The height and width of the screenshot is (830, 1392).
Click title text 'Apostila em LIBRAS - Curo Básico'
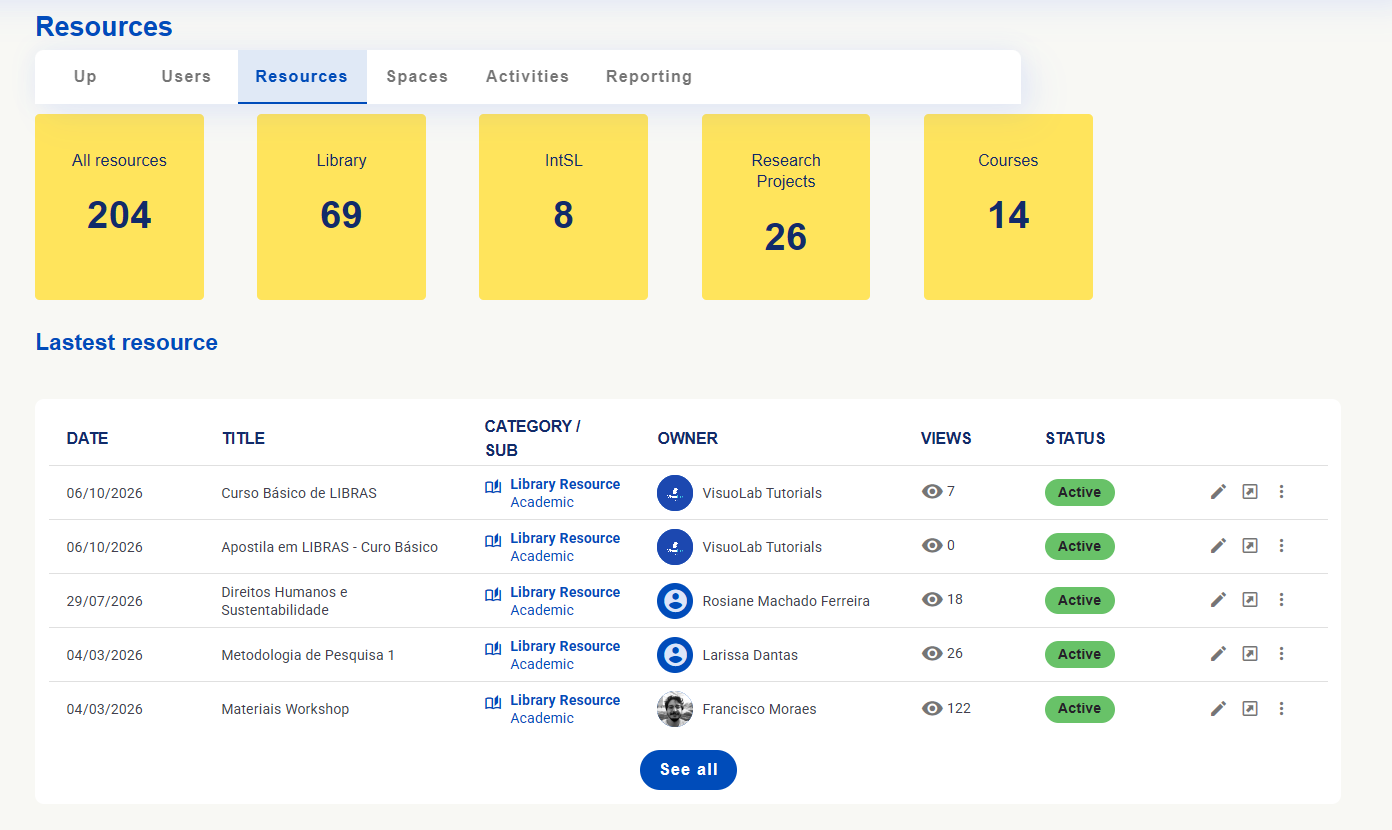[329, 547]
